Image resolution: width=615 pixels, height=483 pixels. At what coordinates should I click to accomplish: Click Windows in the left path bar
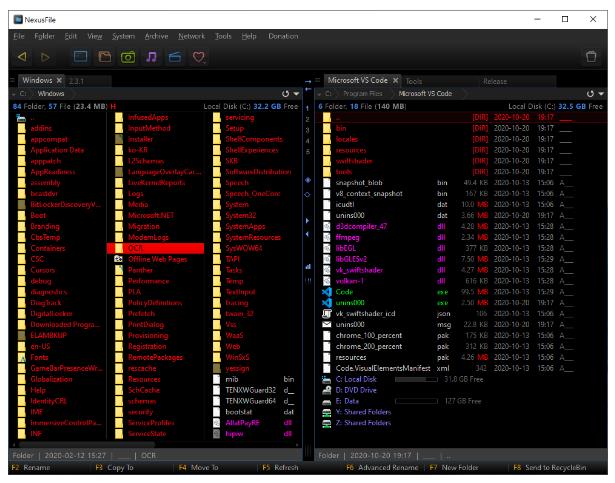point(51,94)
